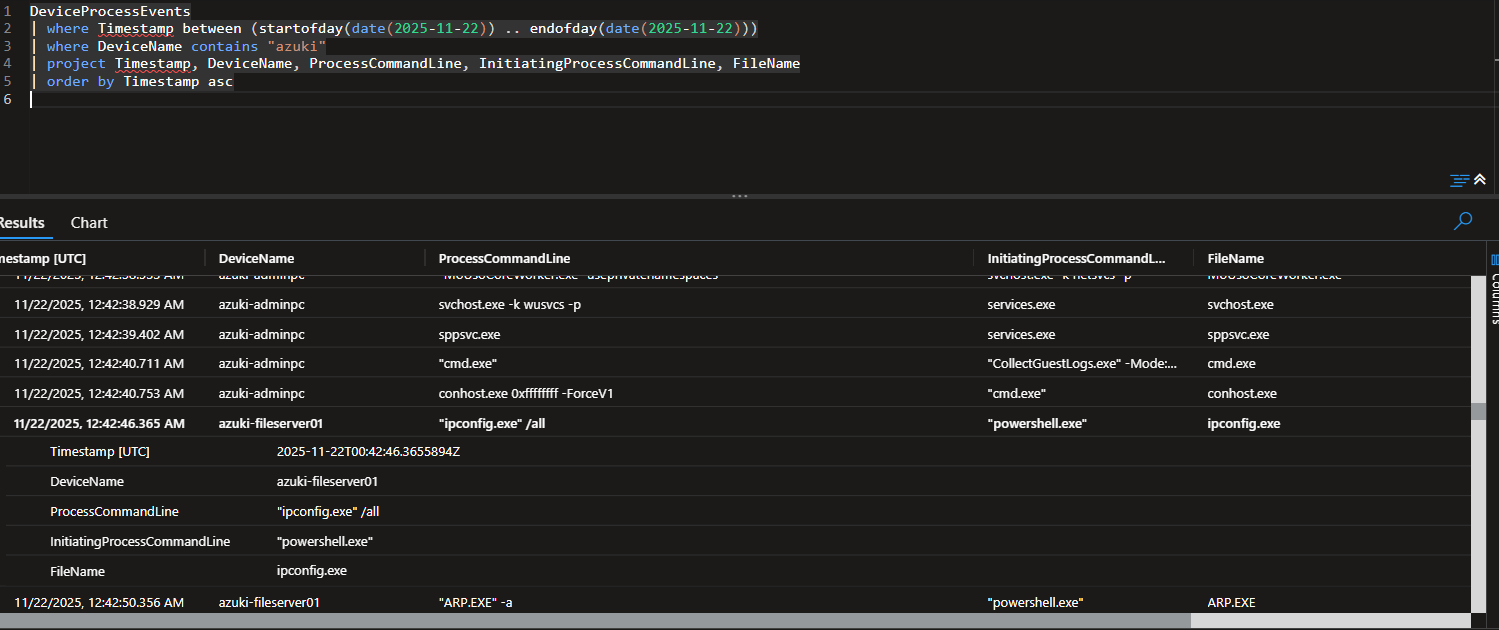The width and height of the screenshot is (1499, 630).
Task: Sort by the InitiatingProcessCommandL... column header
Action: 1076,258
